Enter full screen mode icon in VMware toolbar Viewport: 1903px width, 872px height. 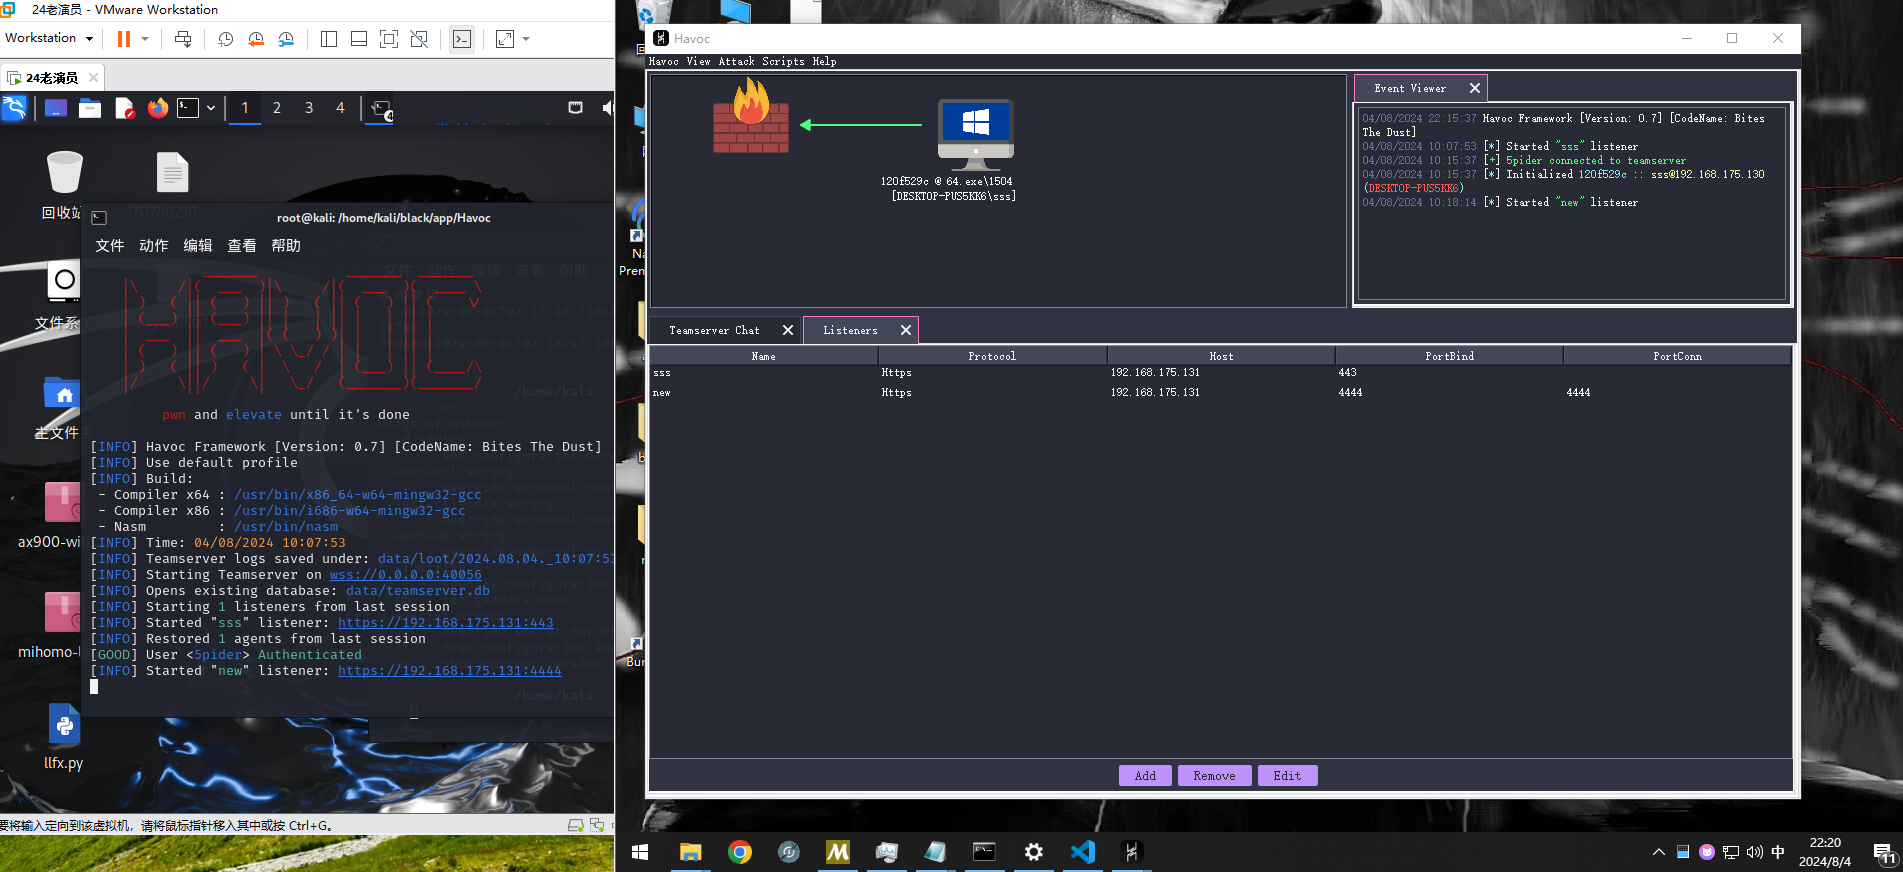pos(389,39)
